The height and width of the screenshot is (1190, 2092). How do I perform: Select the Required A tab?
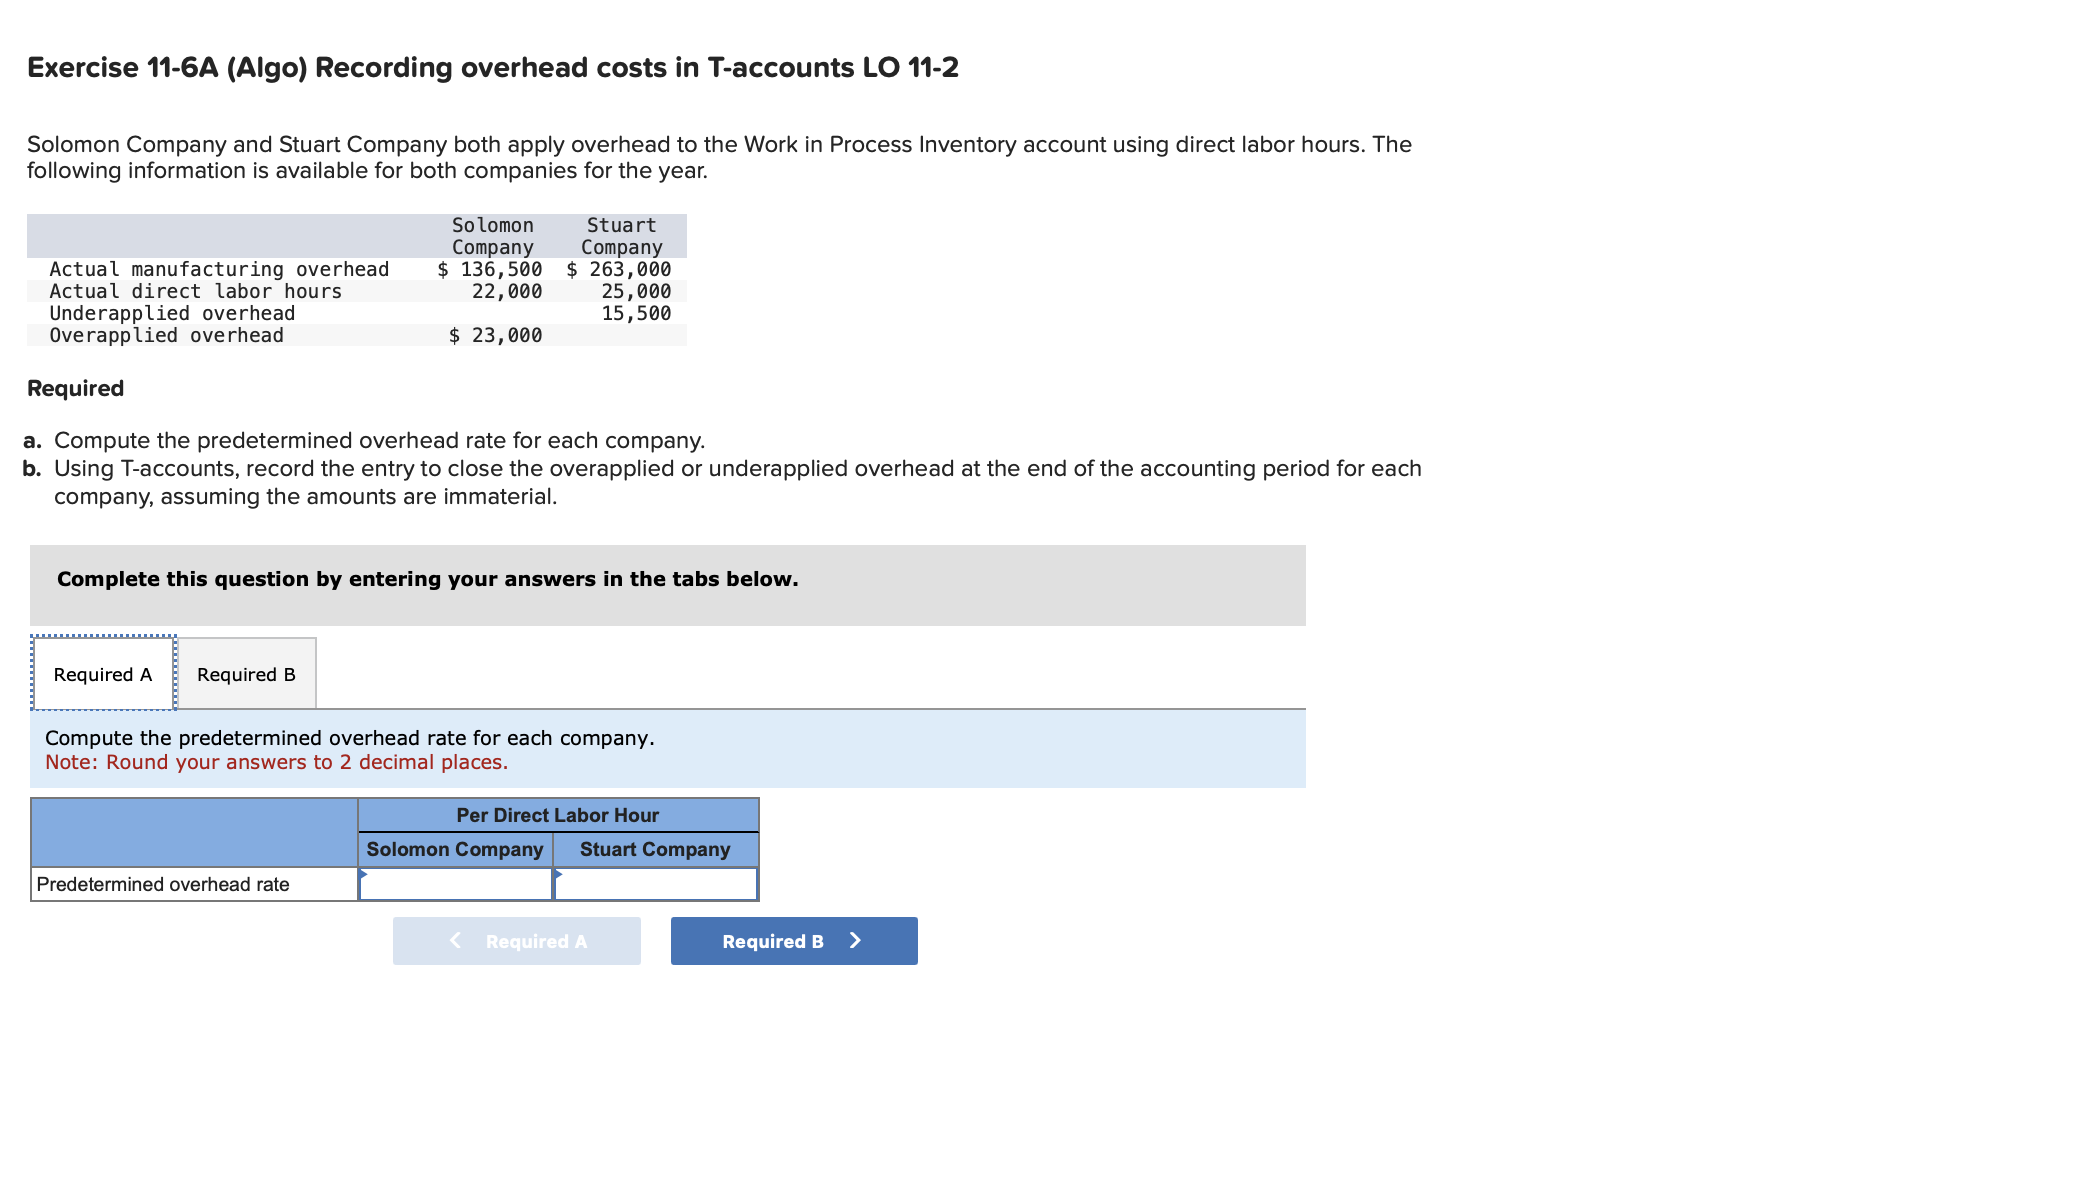tap(102, 673)
